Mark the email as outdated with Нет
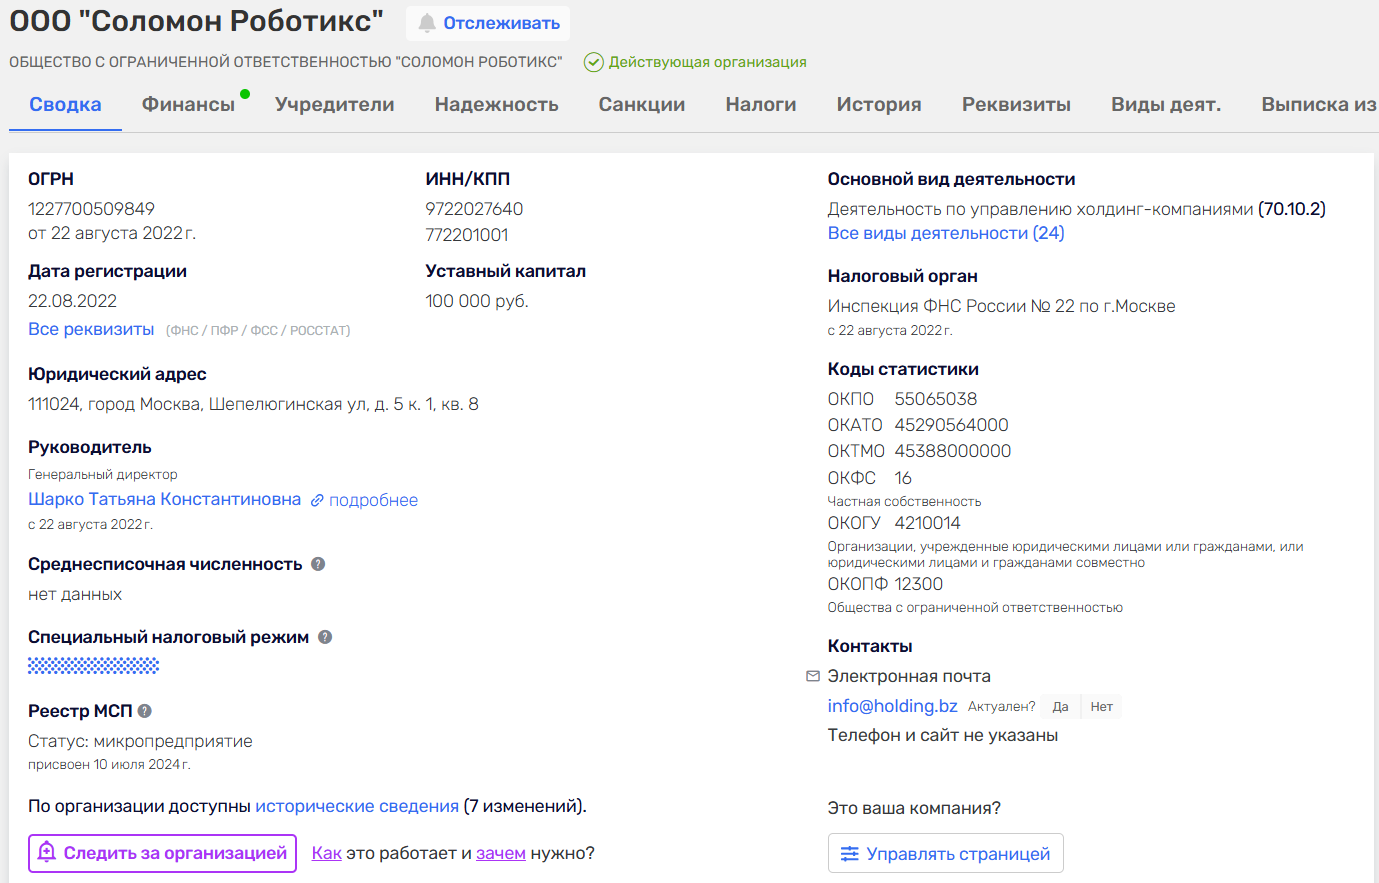The width and height of the screenshot is (1379, 883). point(1101,707)
